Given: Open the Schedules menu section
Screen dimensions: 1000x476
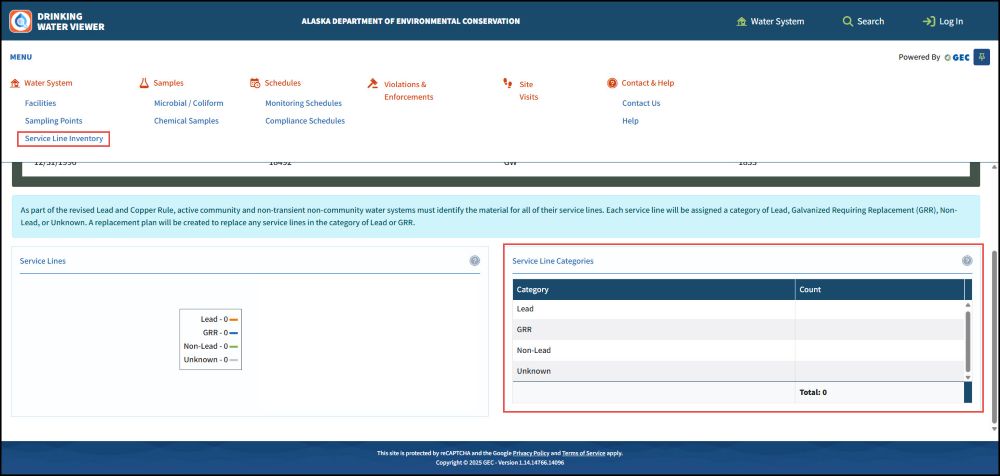Looking at the screenshot, I should click(282, 83).
